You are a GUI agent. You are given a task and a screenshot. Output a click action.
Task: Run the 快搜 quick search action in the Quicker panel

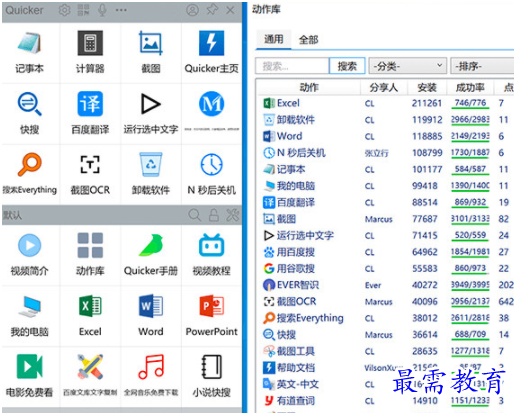coord(30,113)
